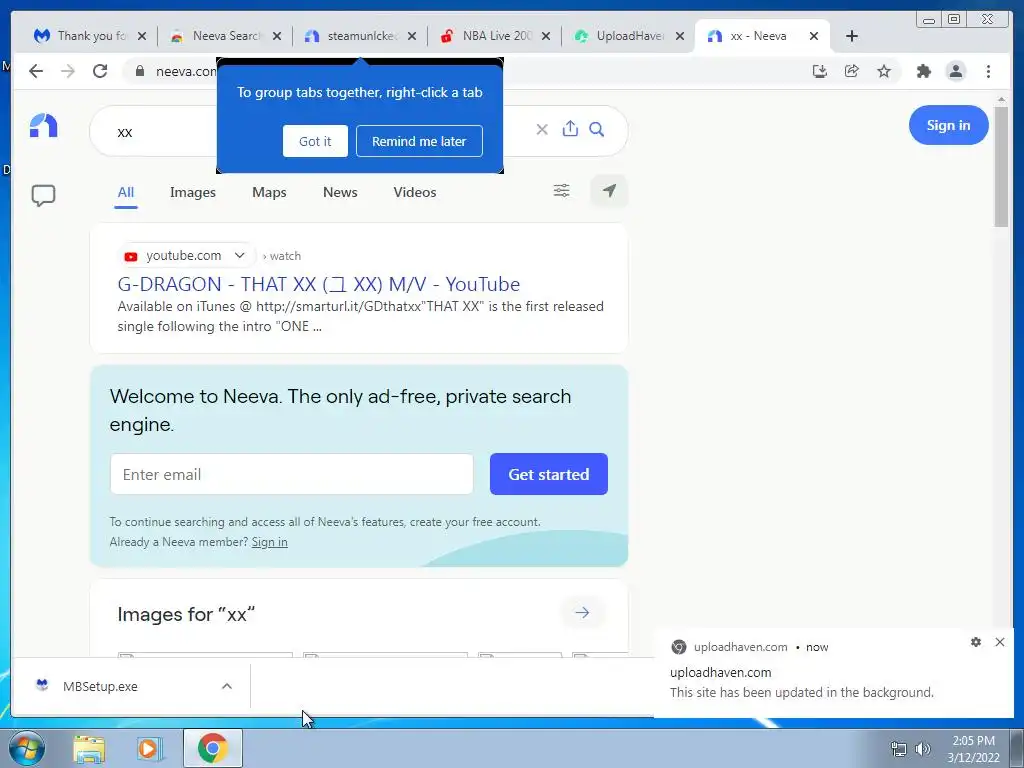Screen dimensions: 1024x768
Task: Click the Get started button
Action: pyautogui.click(x=549, y=474)
